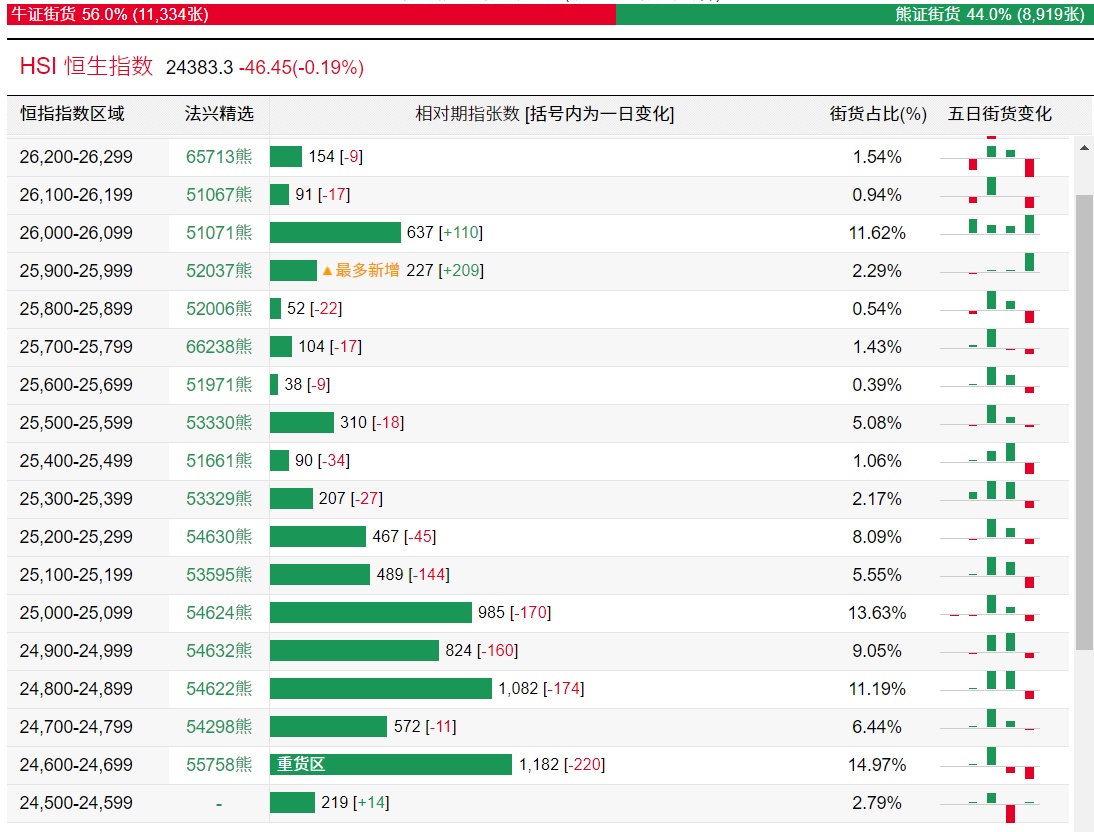Open the 65713熊 warrant link
Image resolution: width=1094 pixels, height=832 pixels.
pos(219,157)
